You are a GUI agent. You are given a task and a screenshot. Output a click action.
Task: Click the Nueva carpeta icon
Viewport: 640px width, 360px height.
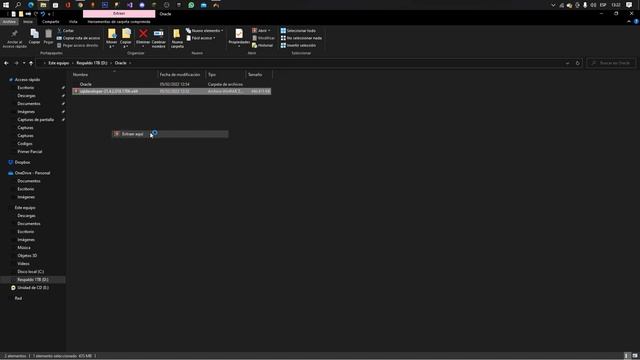click(x=177, y=33)
